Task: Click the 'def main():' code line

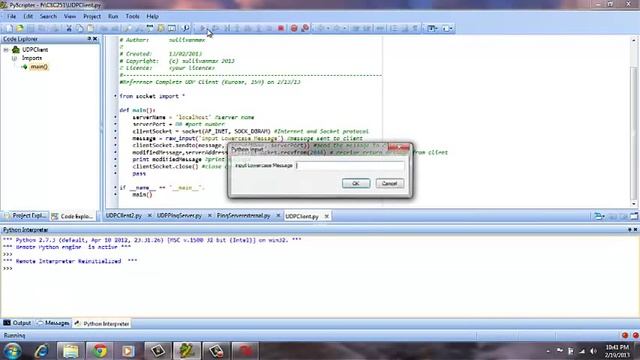Action: pyautogui.click(x=137, y=110)
